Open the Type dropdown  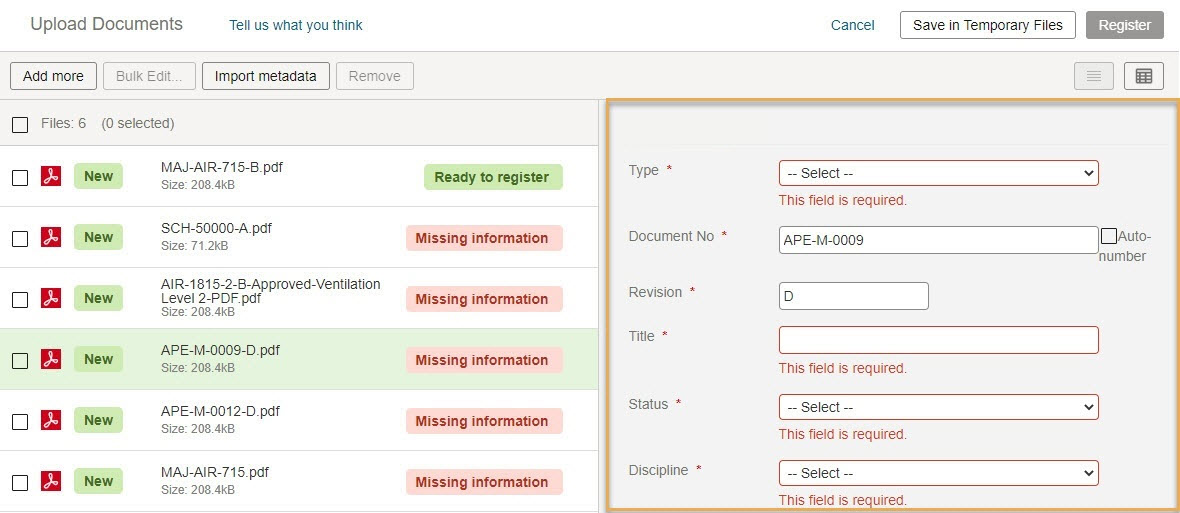click(938, 173)
